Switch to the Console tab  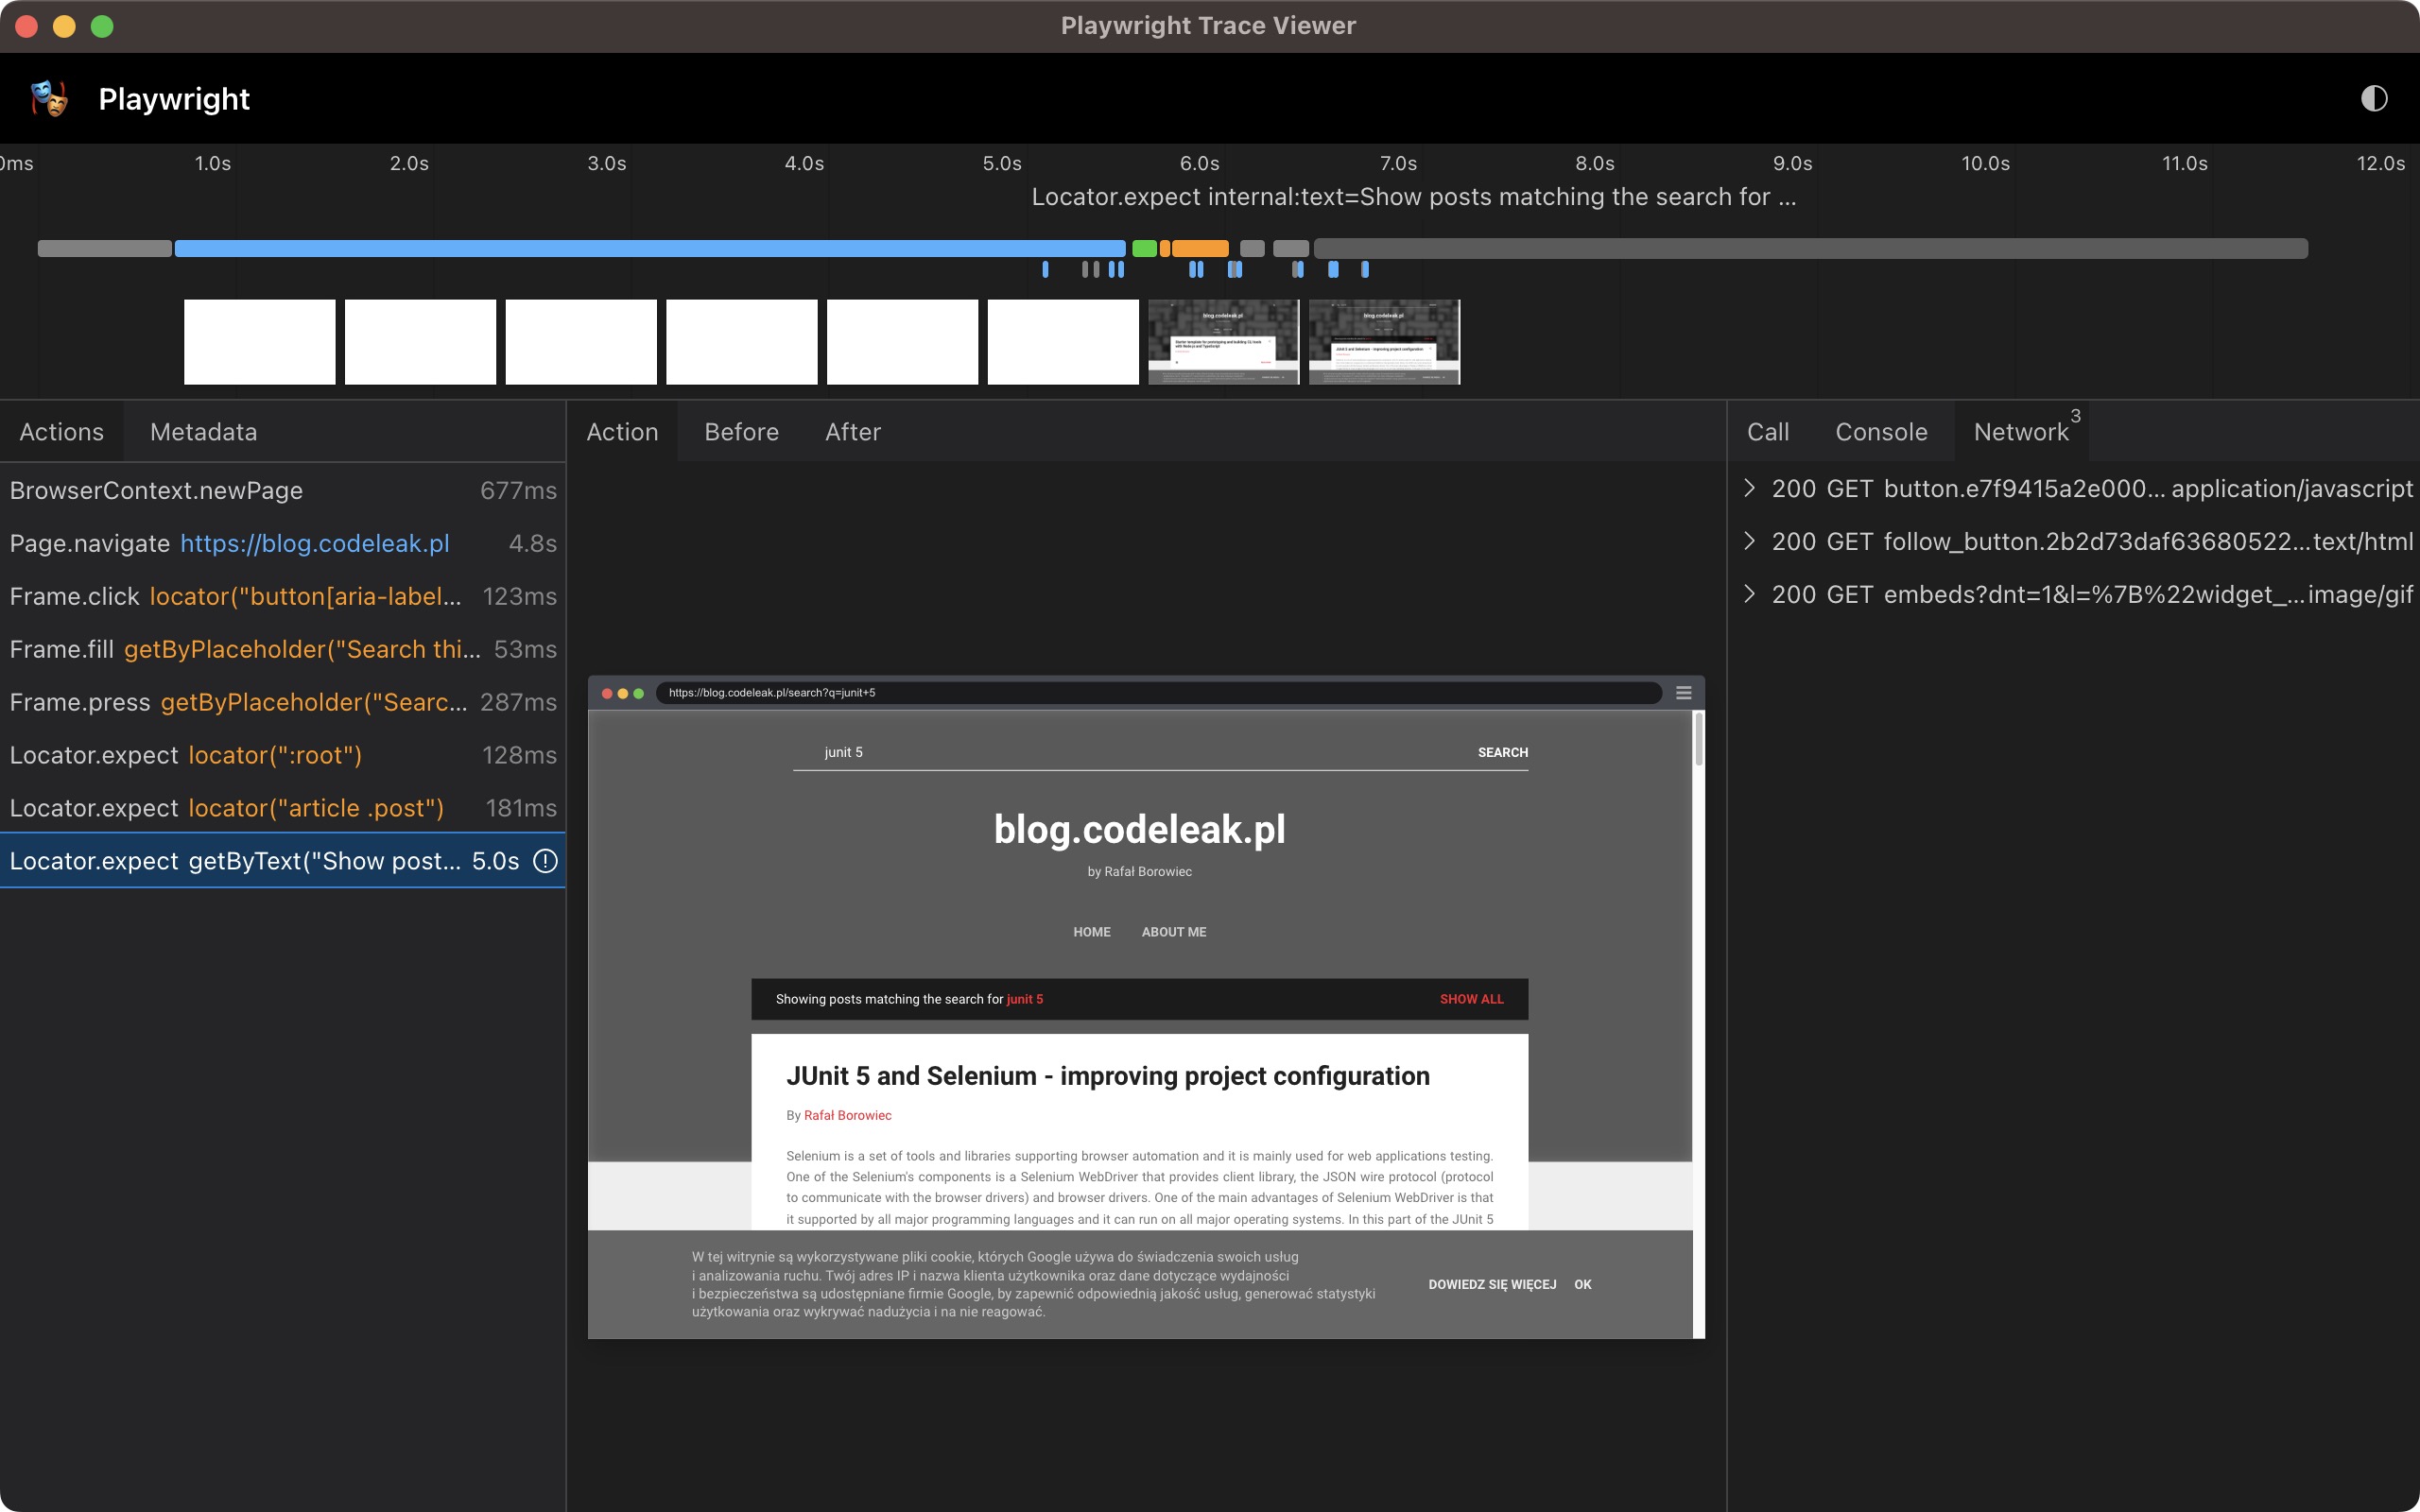point(1881,432)
